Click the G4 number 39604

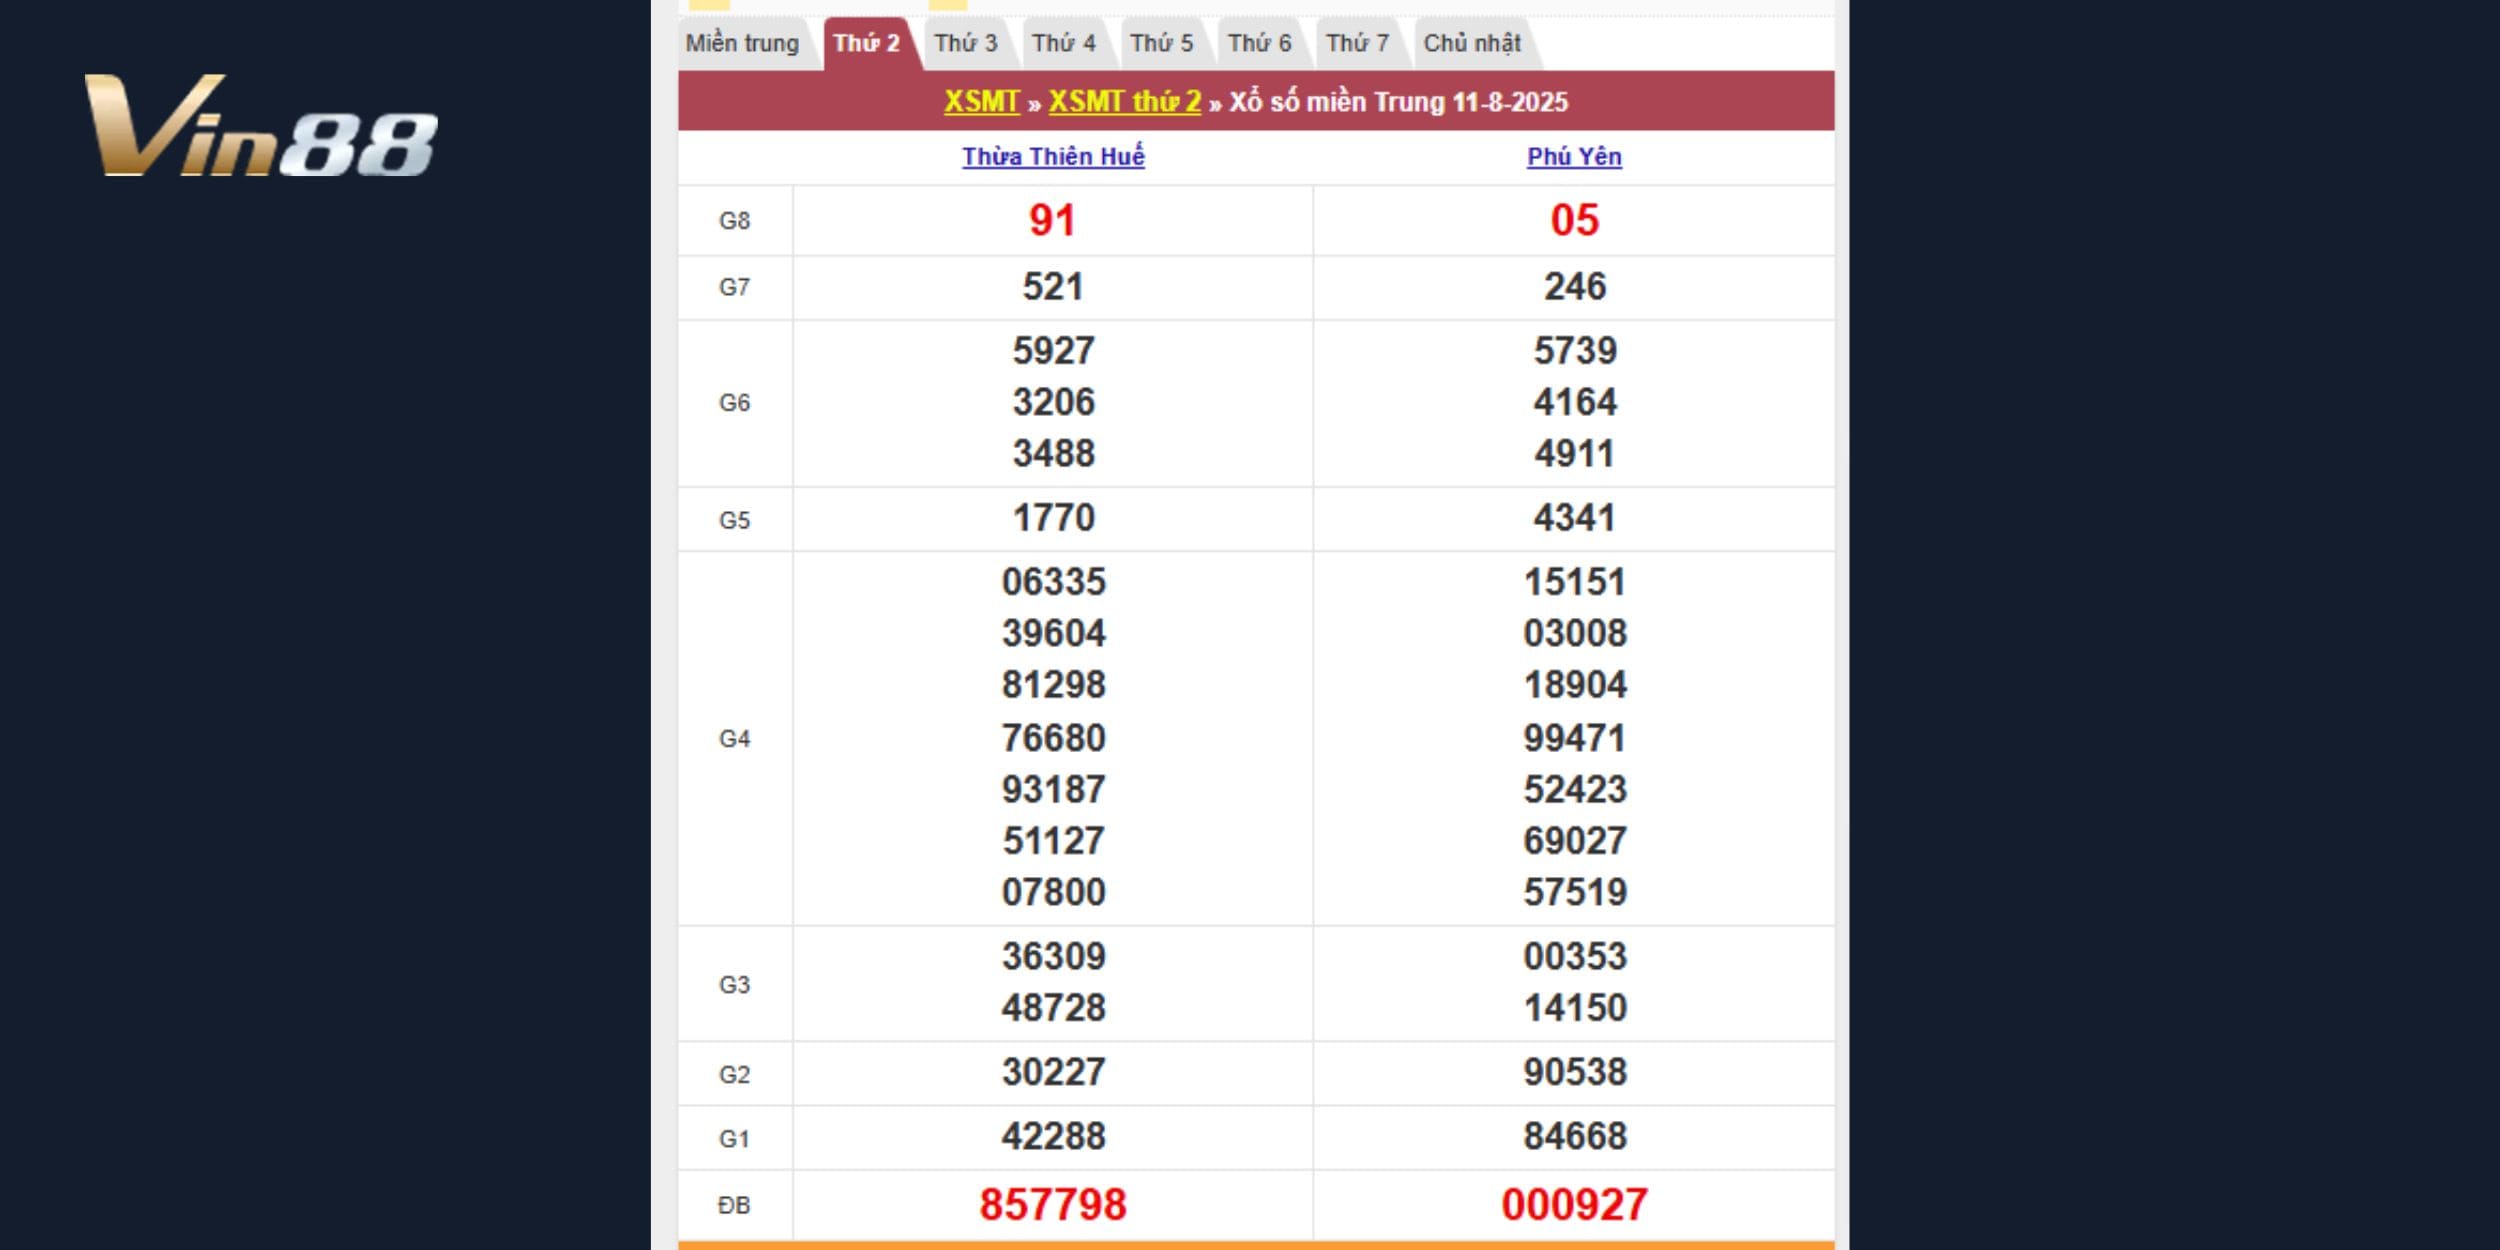click(1053, 633)
